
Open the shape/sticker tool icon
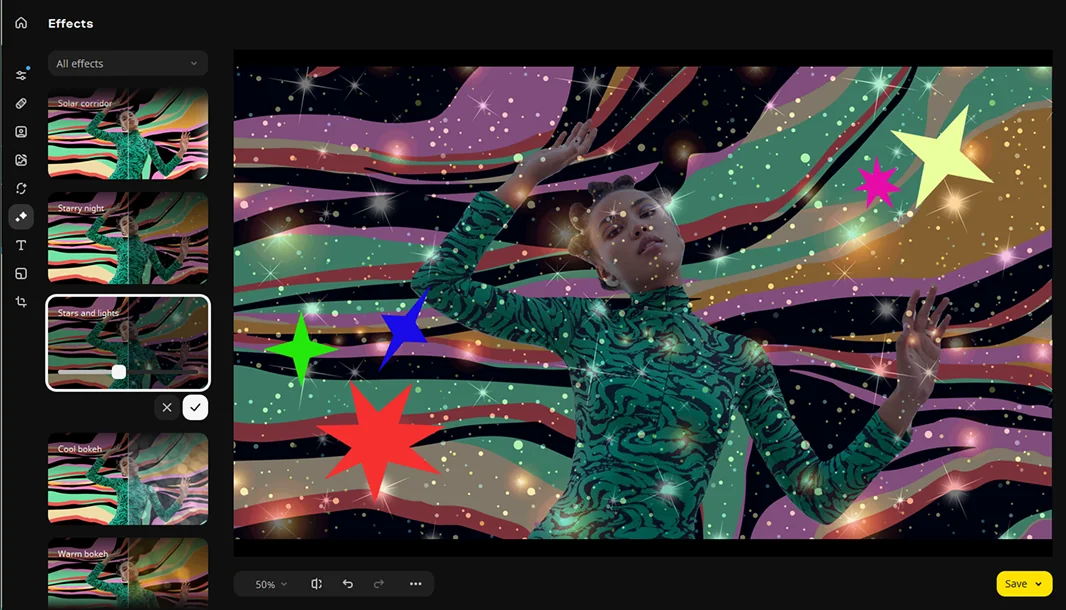tap(21, 273)
